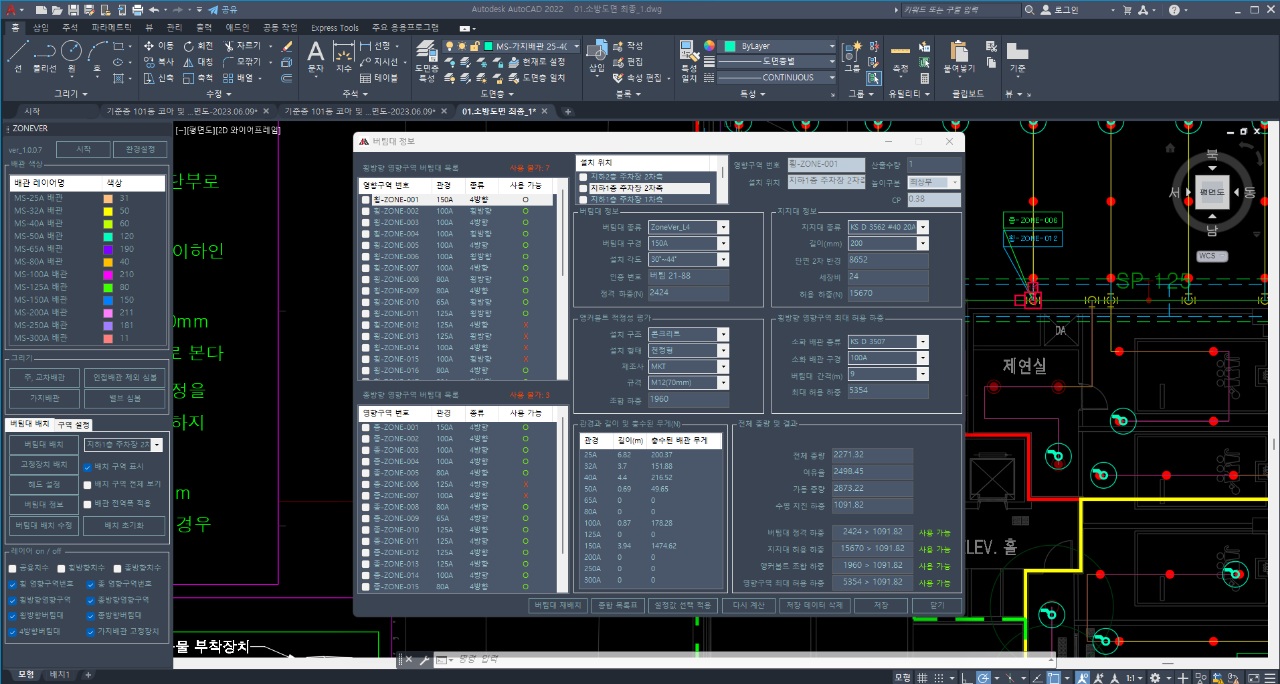Open the 삽입 ribbon tab
Screen dimensions: 1280x684
pos(41,27)
